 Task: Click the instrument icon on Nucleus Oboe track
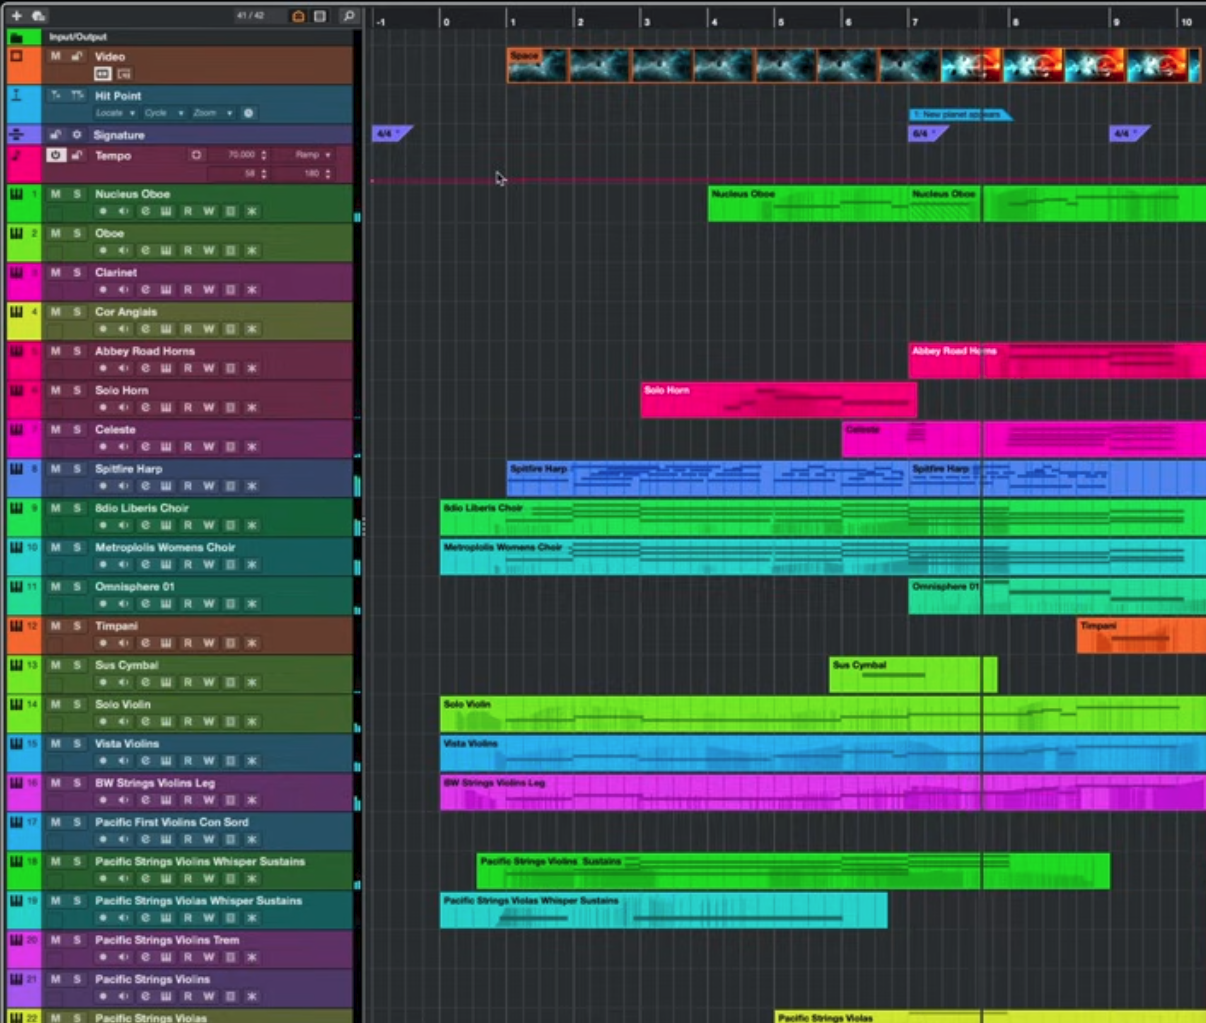17,194
